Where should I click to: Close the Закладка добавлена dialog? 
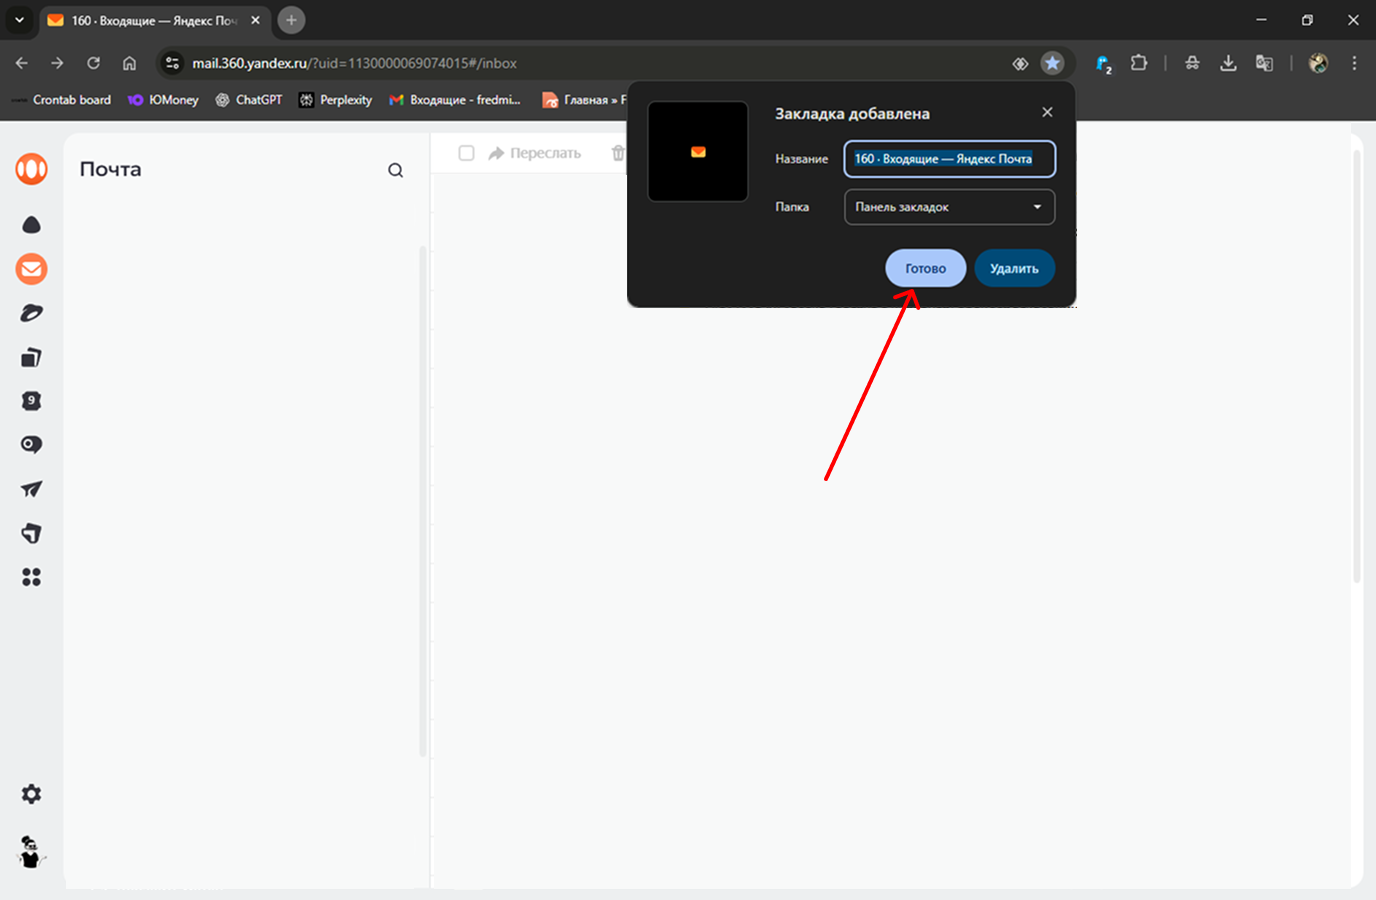pyautogui.click(x=1047, y=112)
